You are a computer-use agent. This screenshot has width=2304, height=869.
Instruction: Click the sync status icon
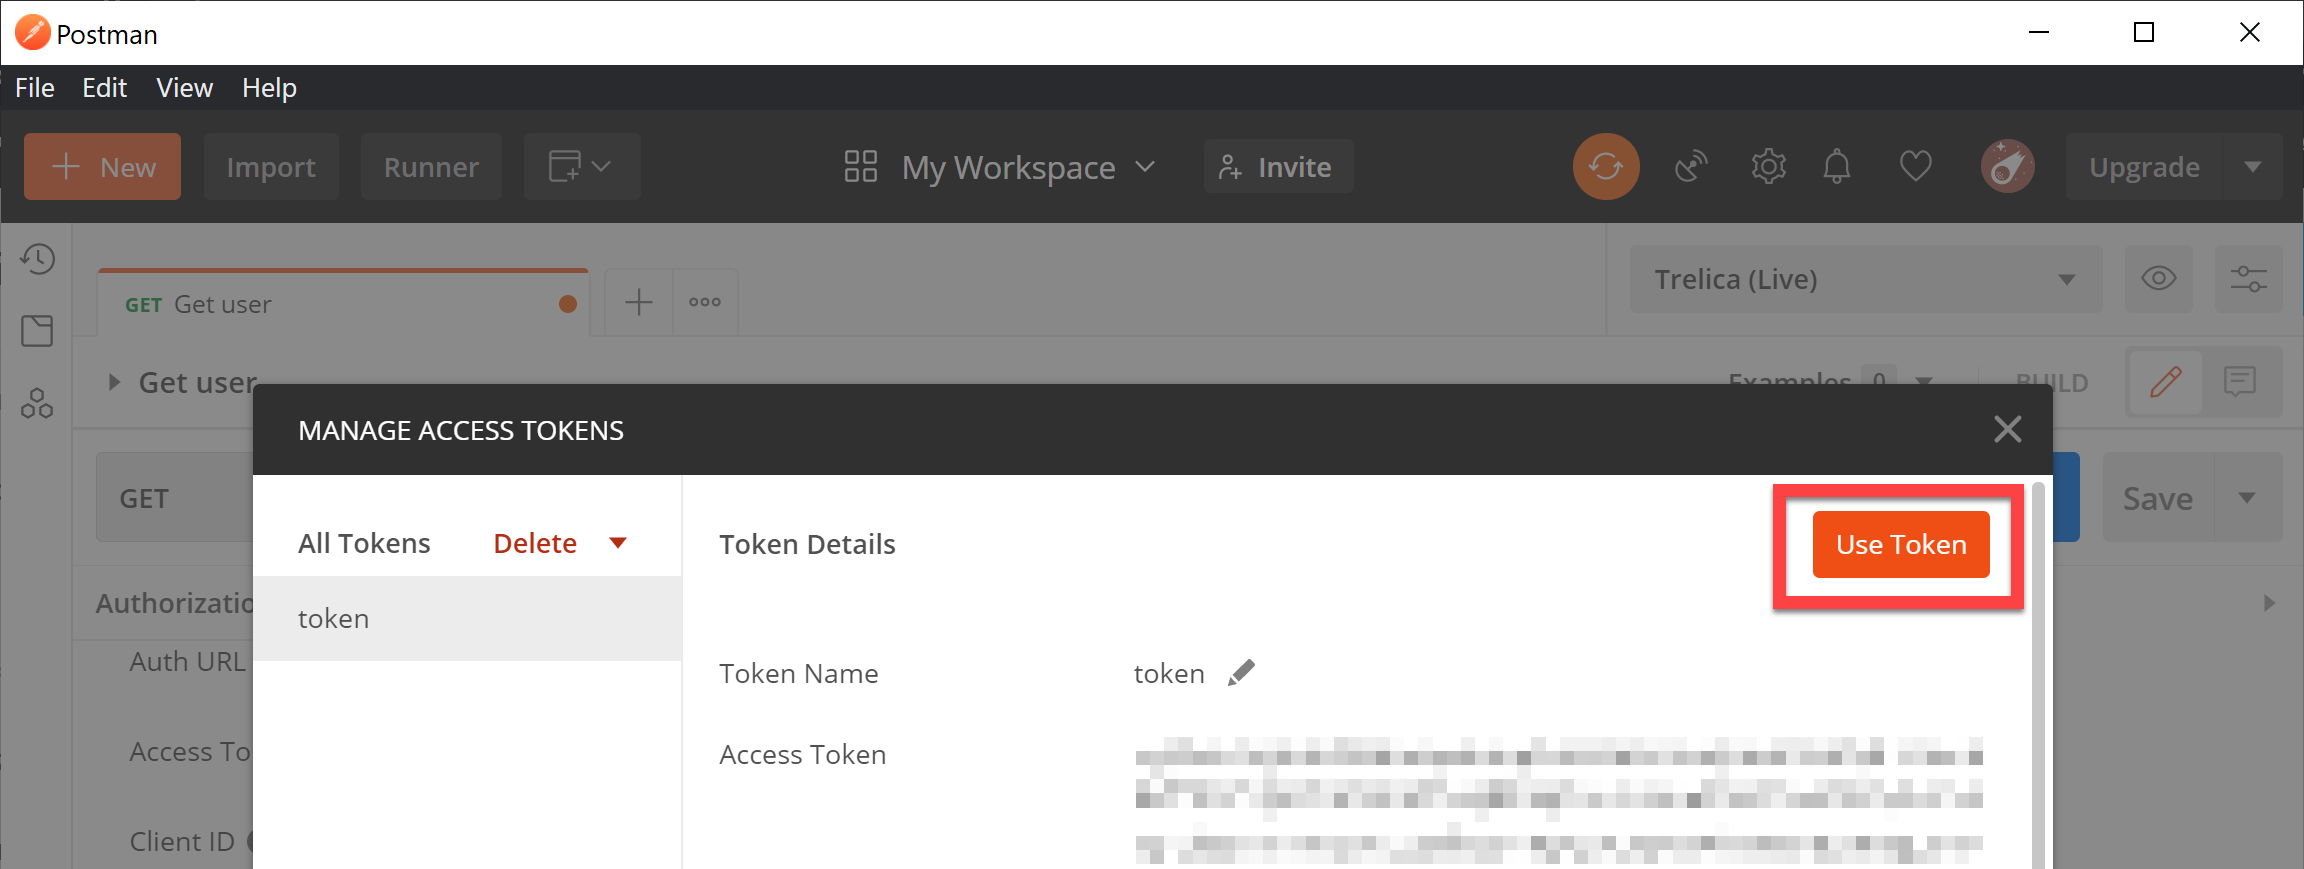pyautogui.click(x=1606, y=166)
